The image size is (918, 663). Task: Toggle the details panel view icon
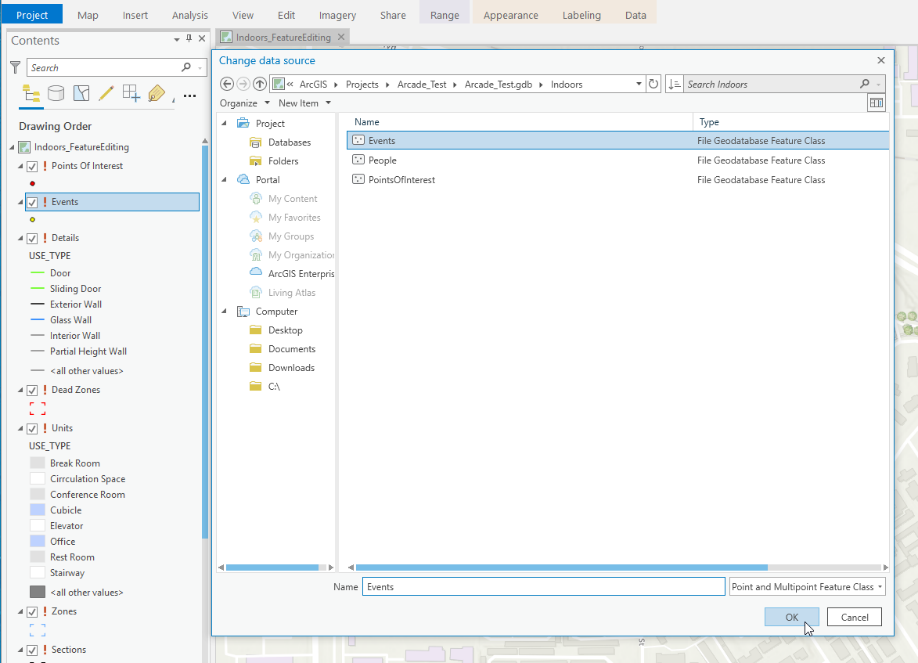[876, 103]
